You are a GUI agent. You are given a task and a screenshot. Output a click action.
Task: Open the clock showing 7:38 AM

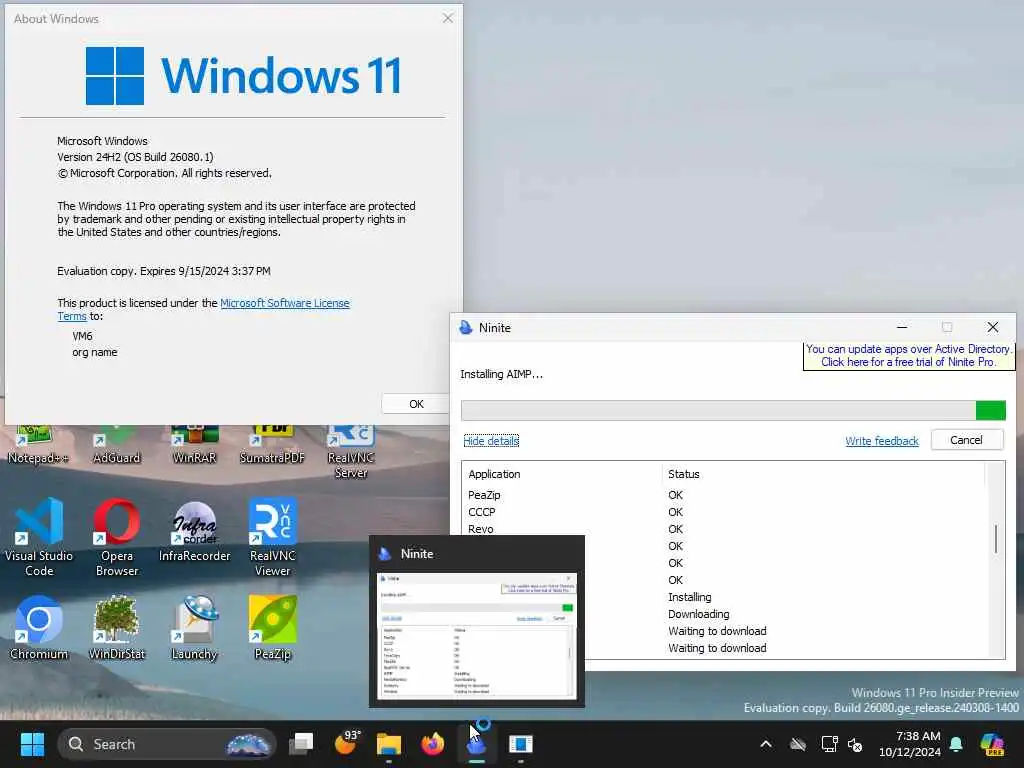coord(910,744)
